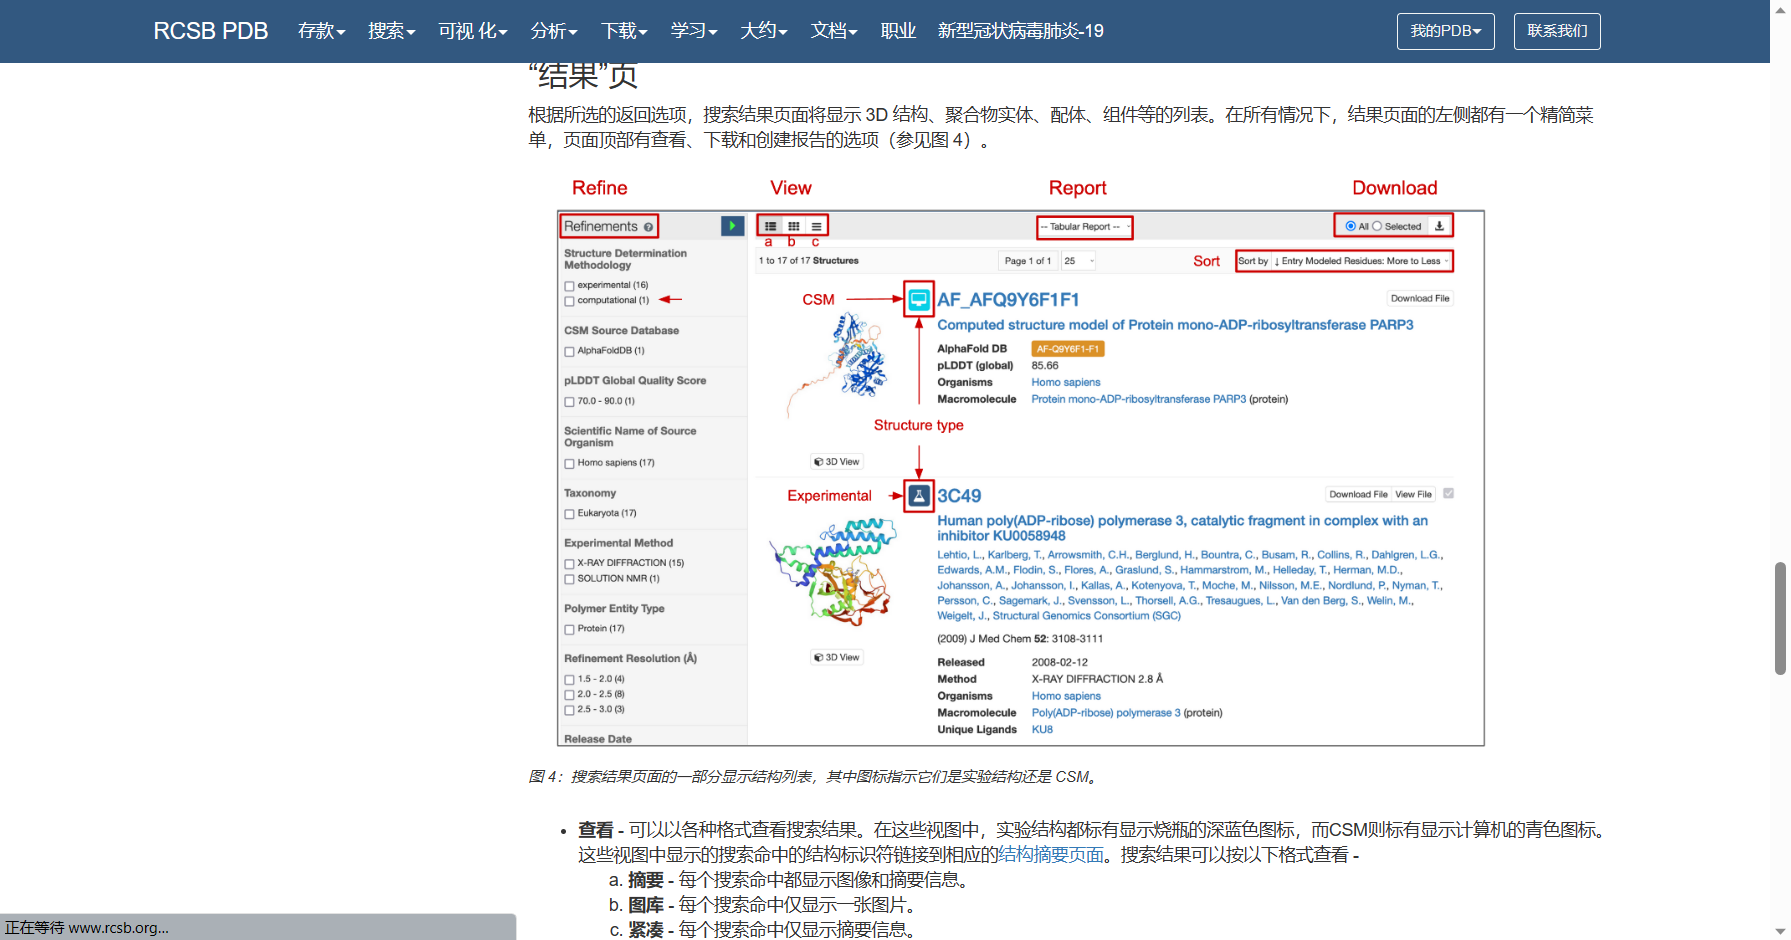Click the 联系我们 button
The image size is (1791, 940).
(x=1556, y=31)
